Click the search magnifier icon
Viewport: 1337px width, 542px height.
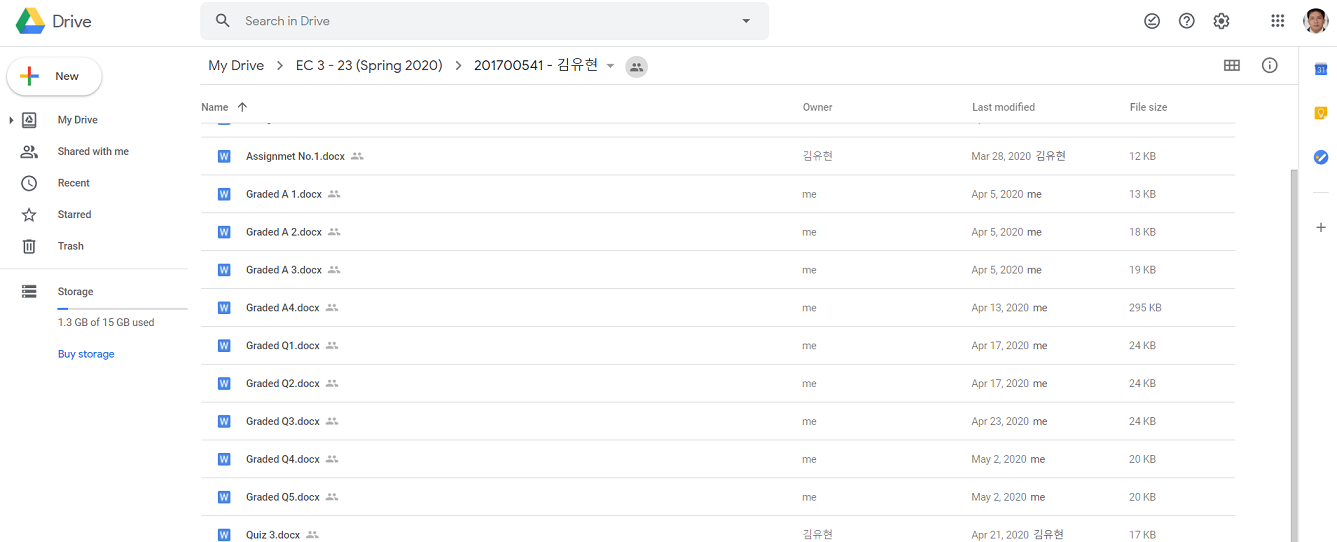[223, 21]
